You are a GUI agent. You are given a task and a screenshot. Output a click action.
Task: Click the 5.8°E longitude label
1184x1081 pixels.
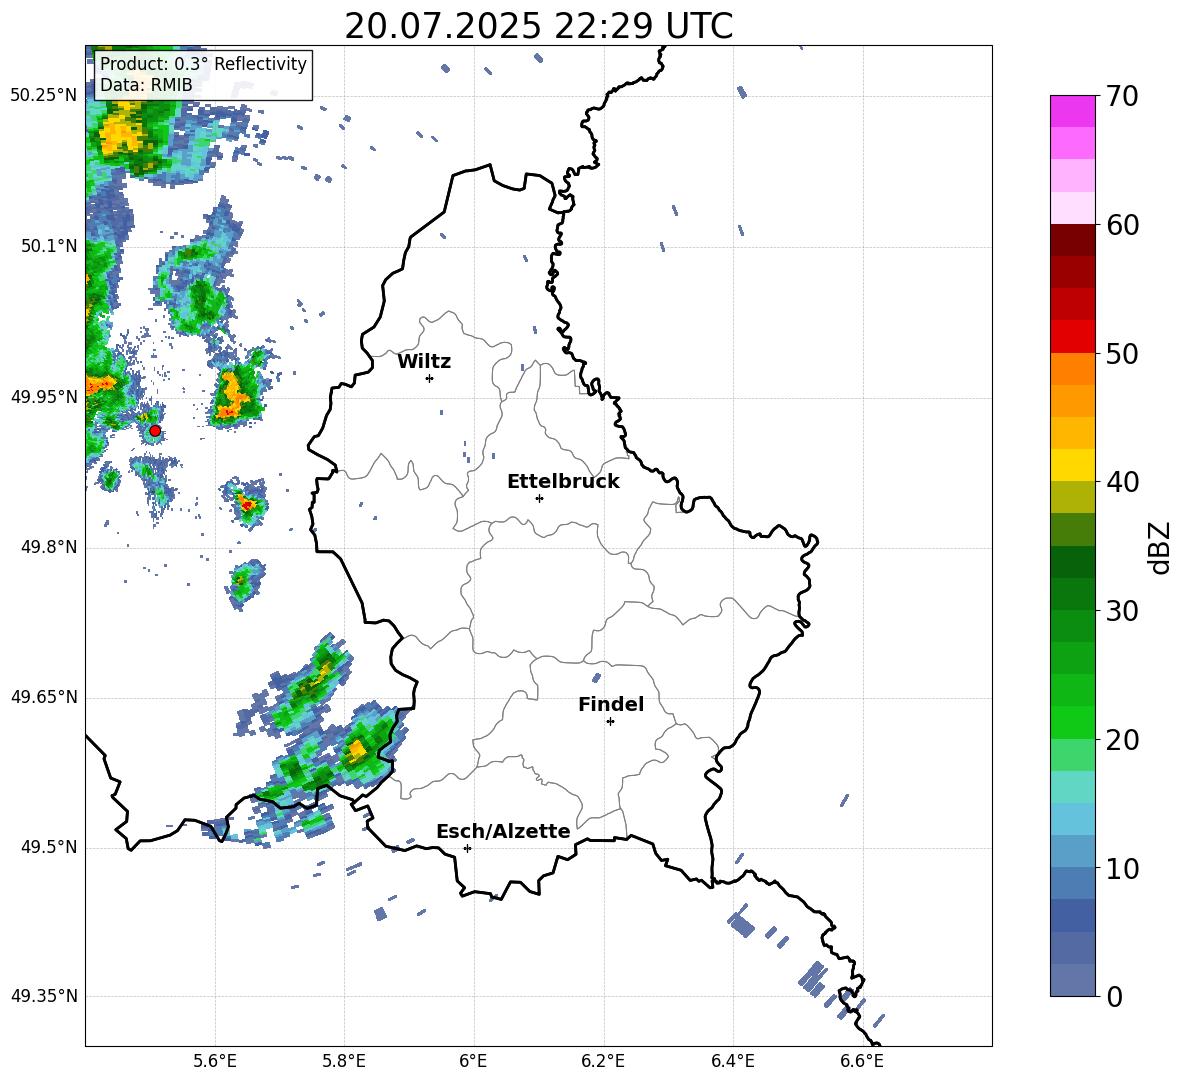344,1062
